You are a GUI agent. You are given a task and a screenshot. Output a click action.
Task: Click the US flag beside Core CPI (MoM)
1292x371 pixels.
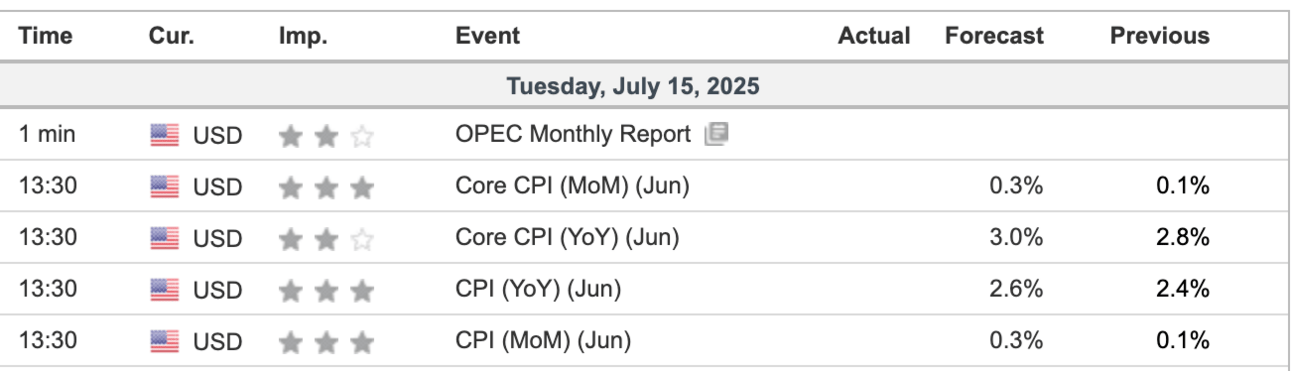165,186
